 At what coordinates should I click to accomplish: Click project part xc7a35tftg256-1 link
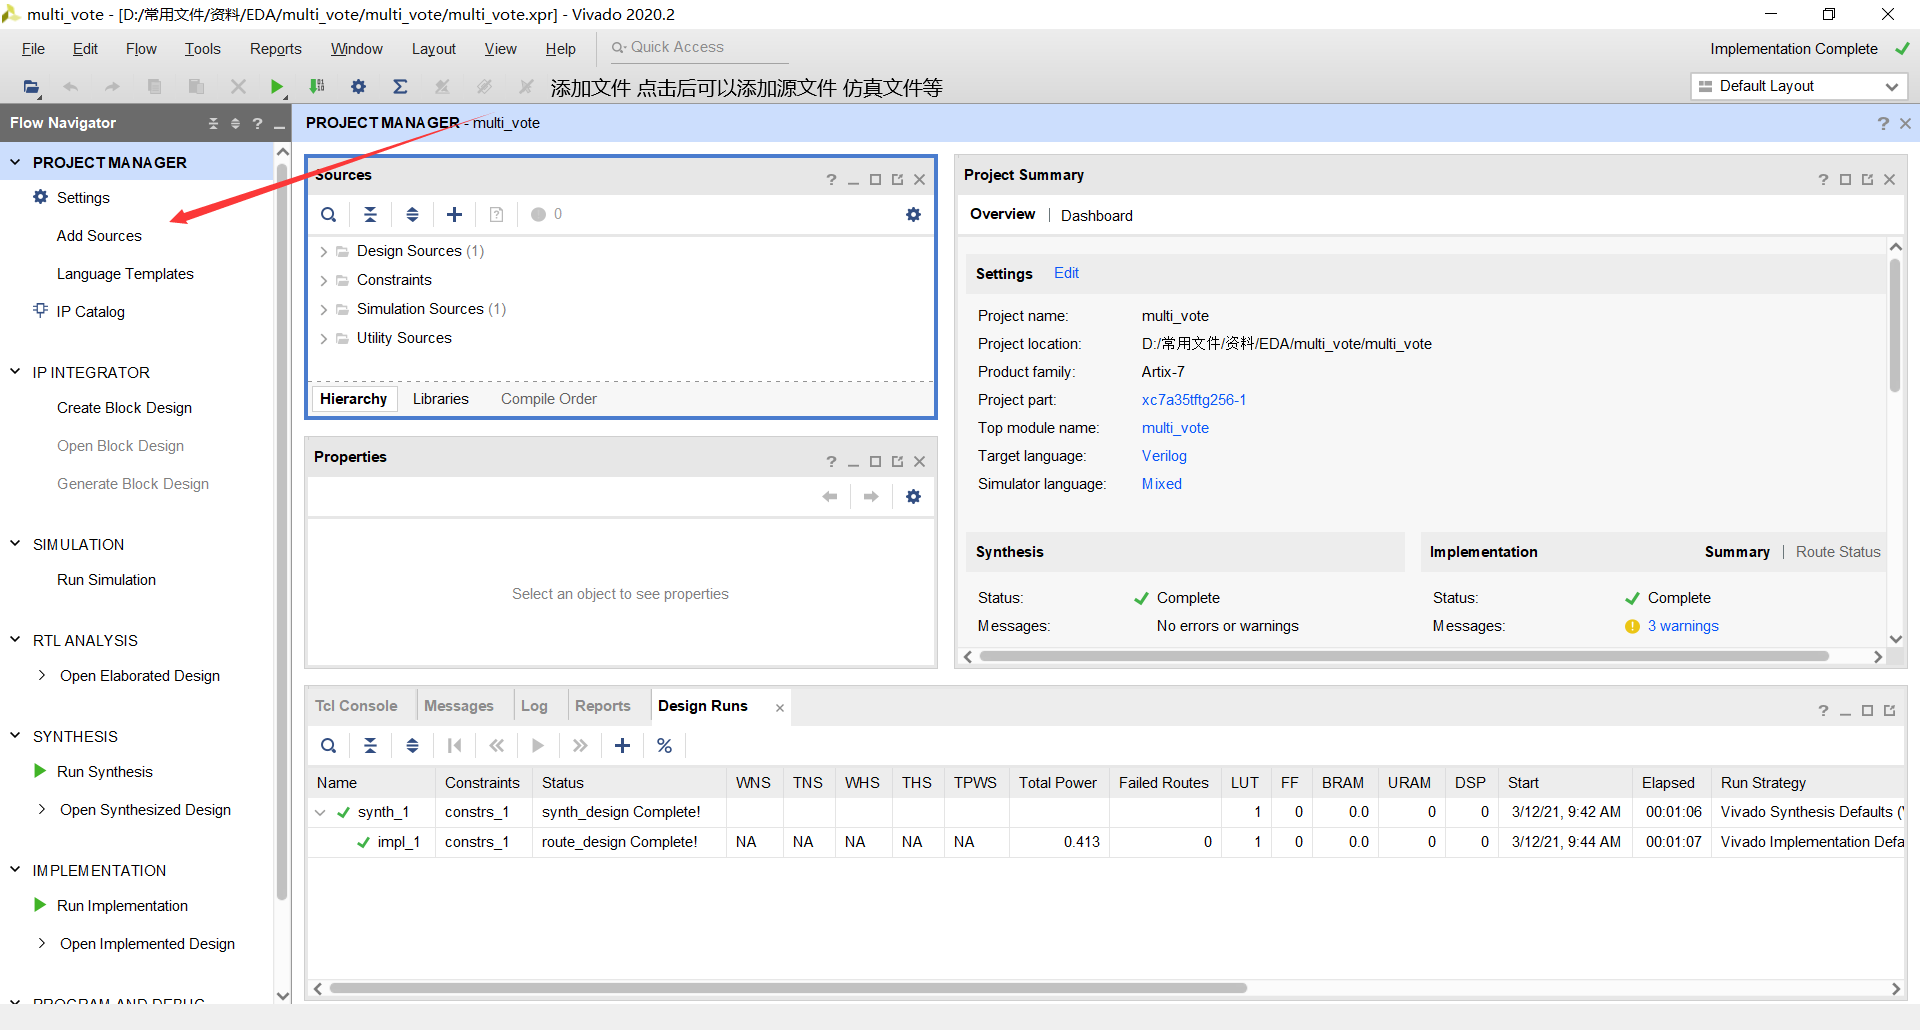pos(1194,400)
